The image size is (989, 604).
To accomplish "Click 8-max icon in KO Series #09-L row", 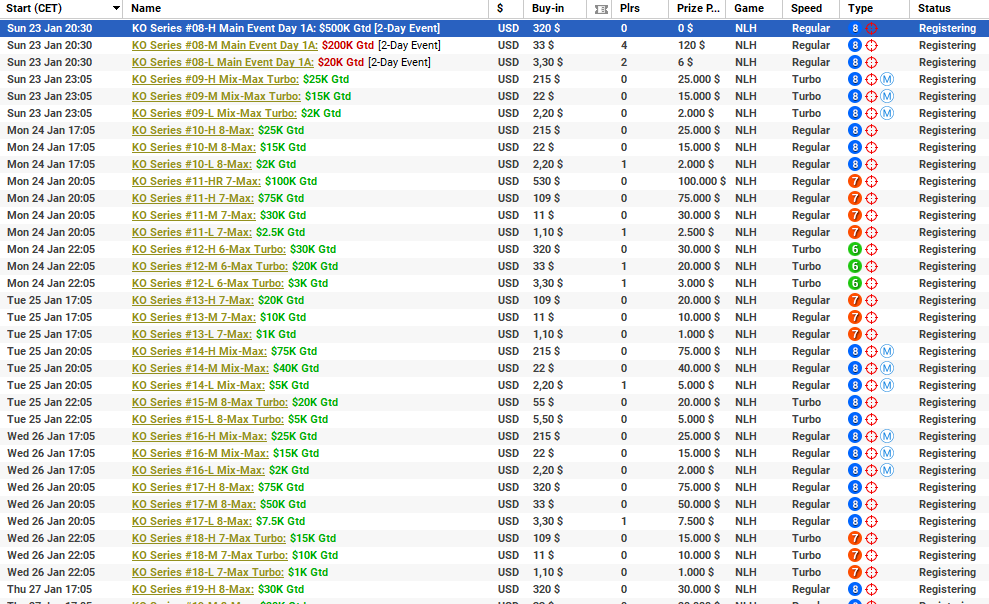I will point(855,113).
